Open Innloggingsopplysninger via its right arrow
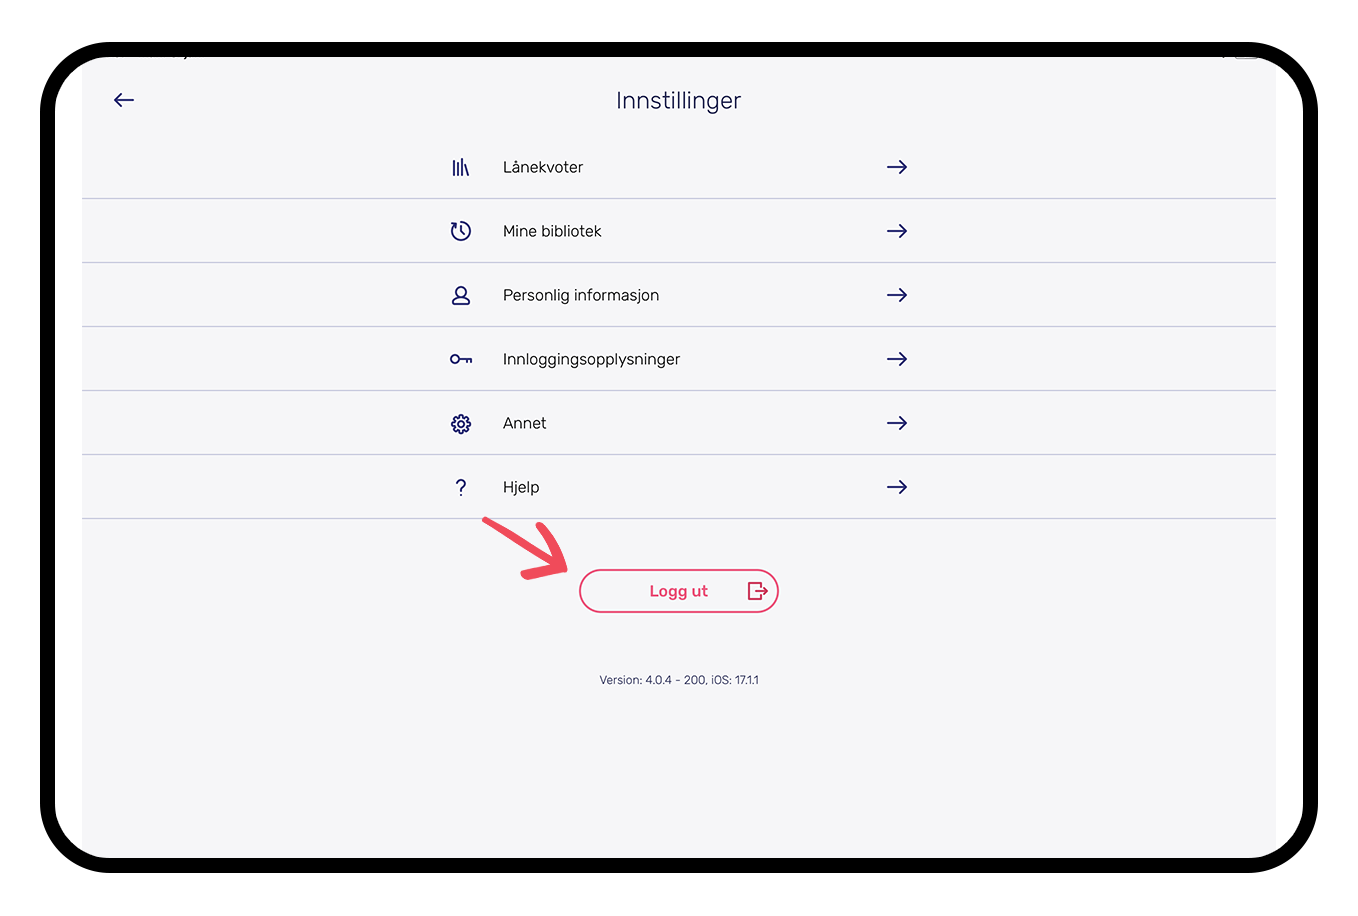This screenshot has width=1358, height=916. coord(897,359)
